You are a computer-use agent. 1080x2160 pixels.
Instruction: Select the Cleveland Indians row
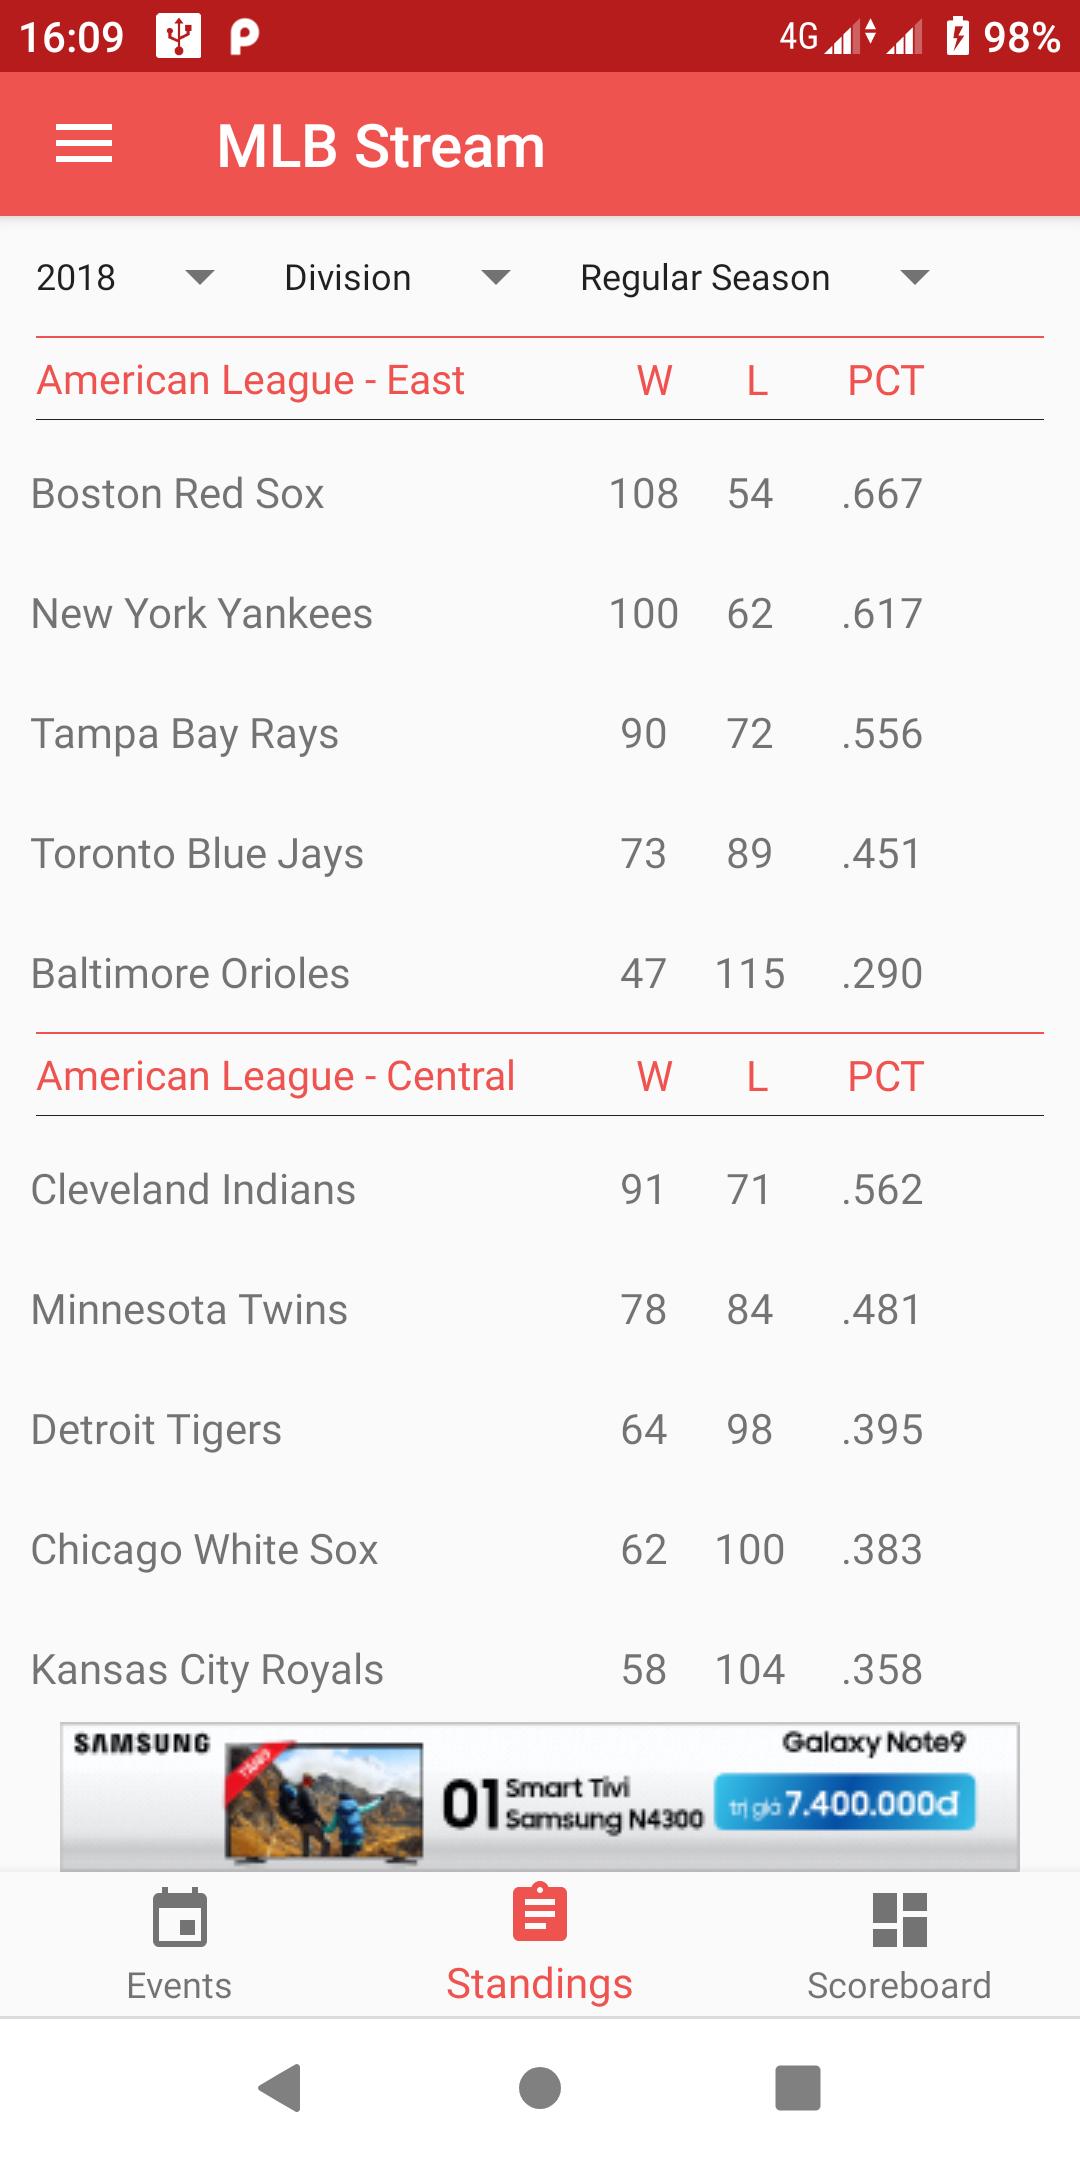[540, 1190]
